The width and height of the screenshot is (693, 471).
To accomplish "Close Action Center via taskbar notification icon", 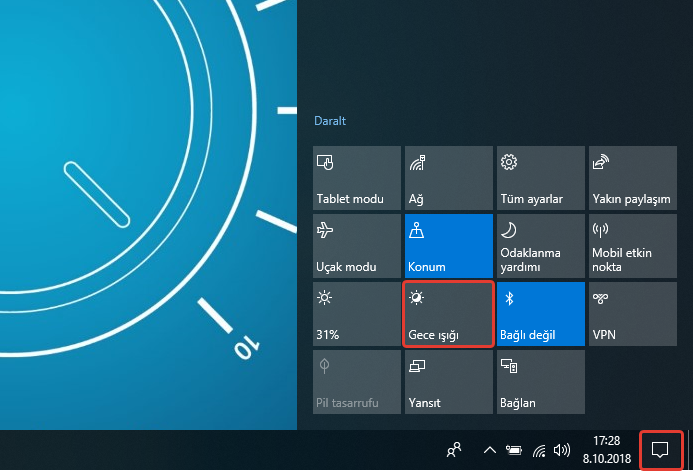I will click(x=660, y=450).
